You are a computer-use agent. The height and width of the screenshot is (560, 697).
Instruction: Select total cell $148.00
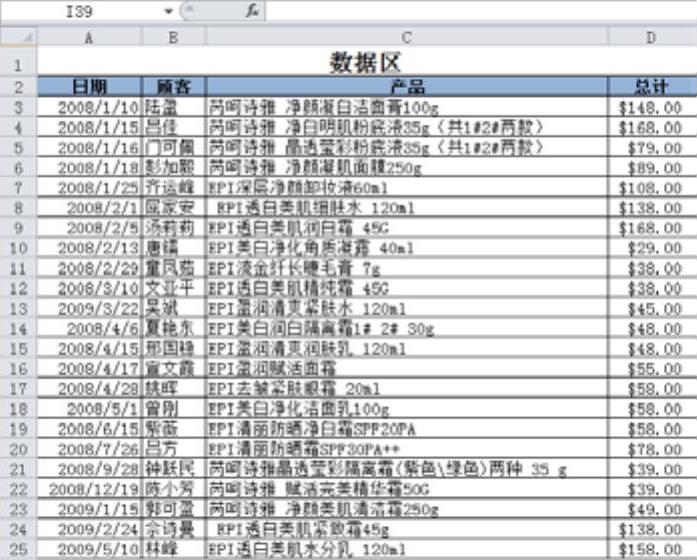(652, 107)
